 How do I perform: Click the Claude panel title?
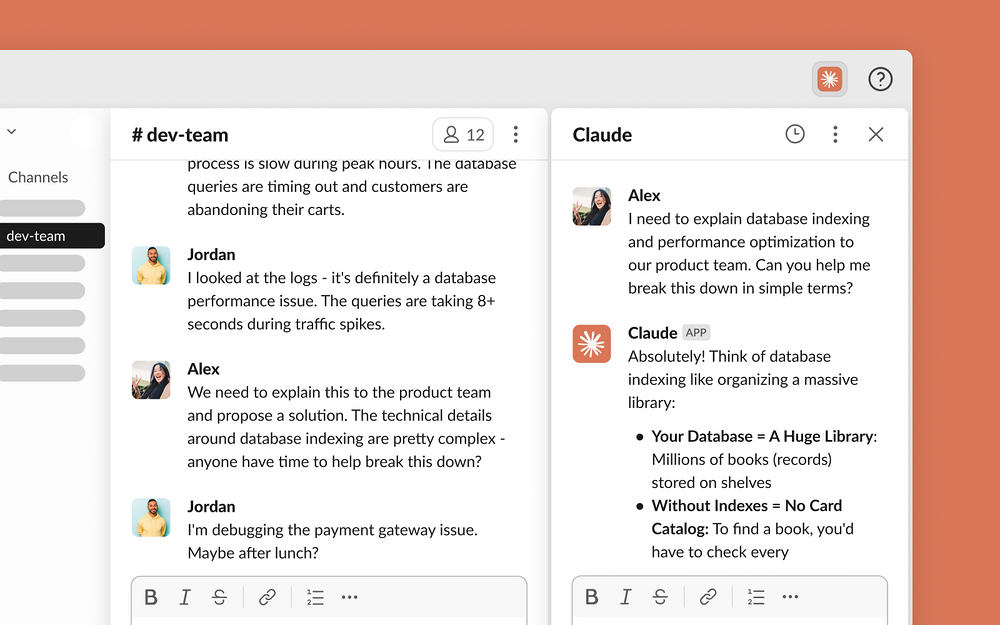coord(602,135)
